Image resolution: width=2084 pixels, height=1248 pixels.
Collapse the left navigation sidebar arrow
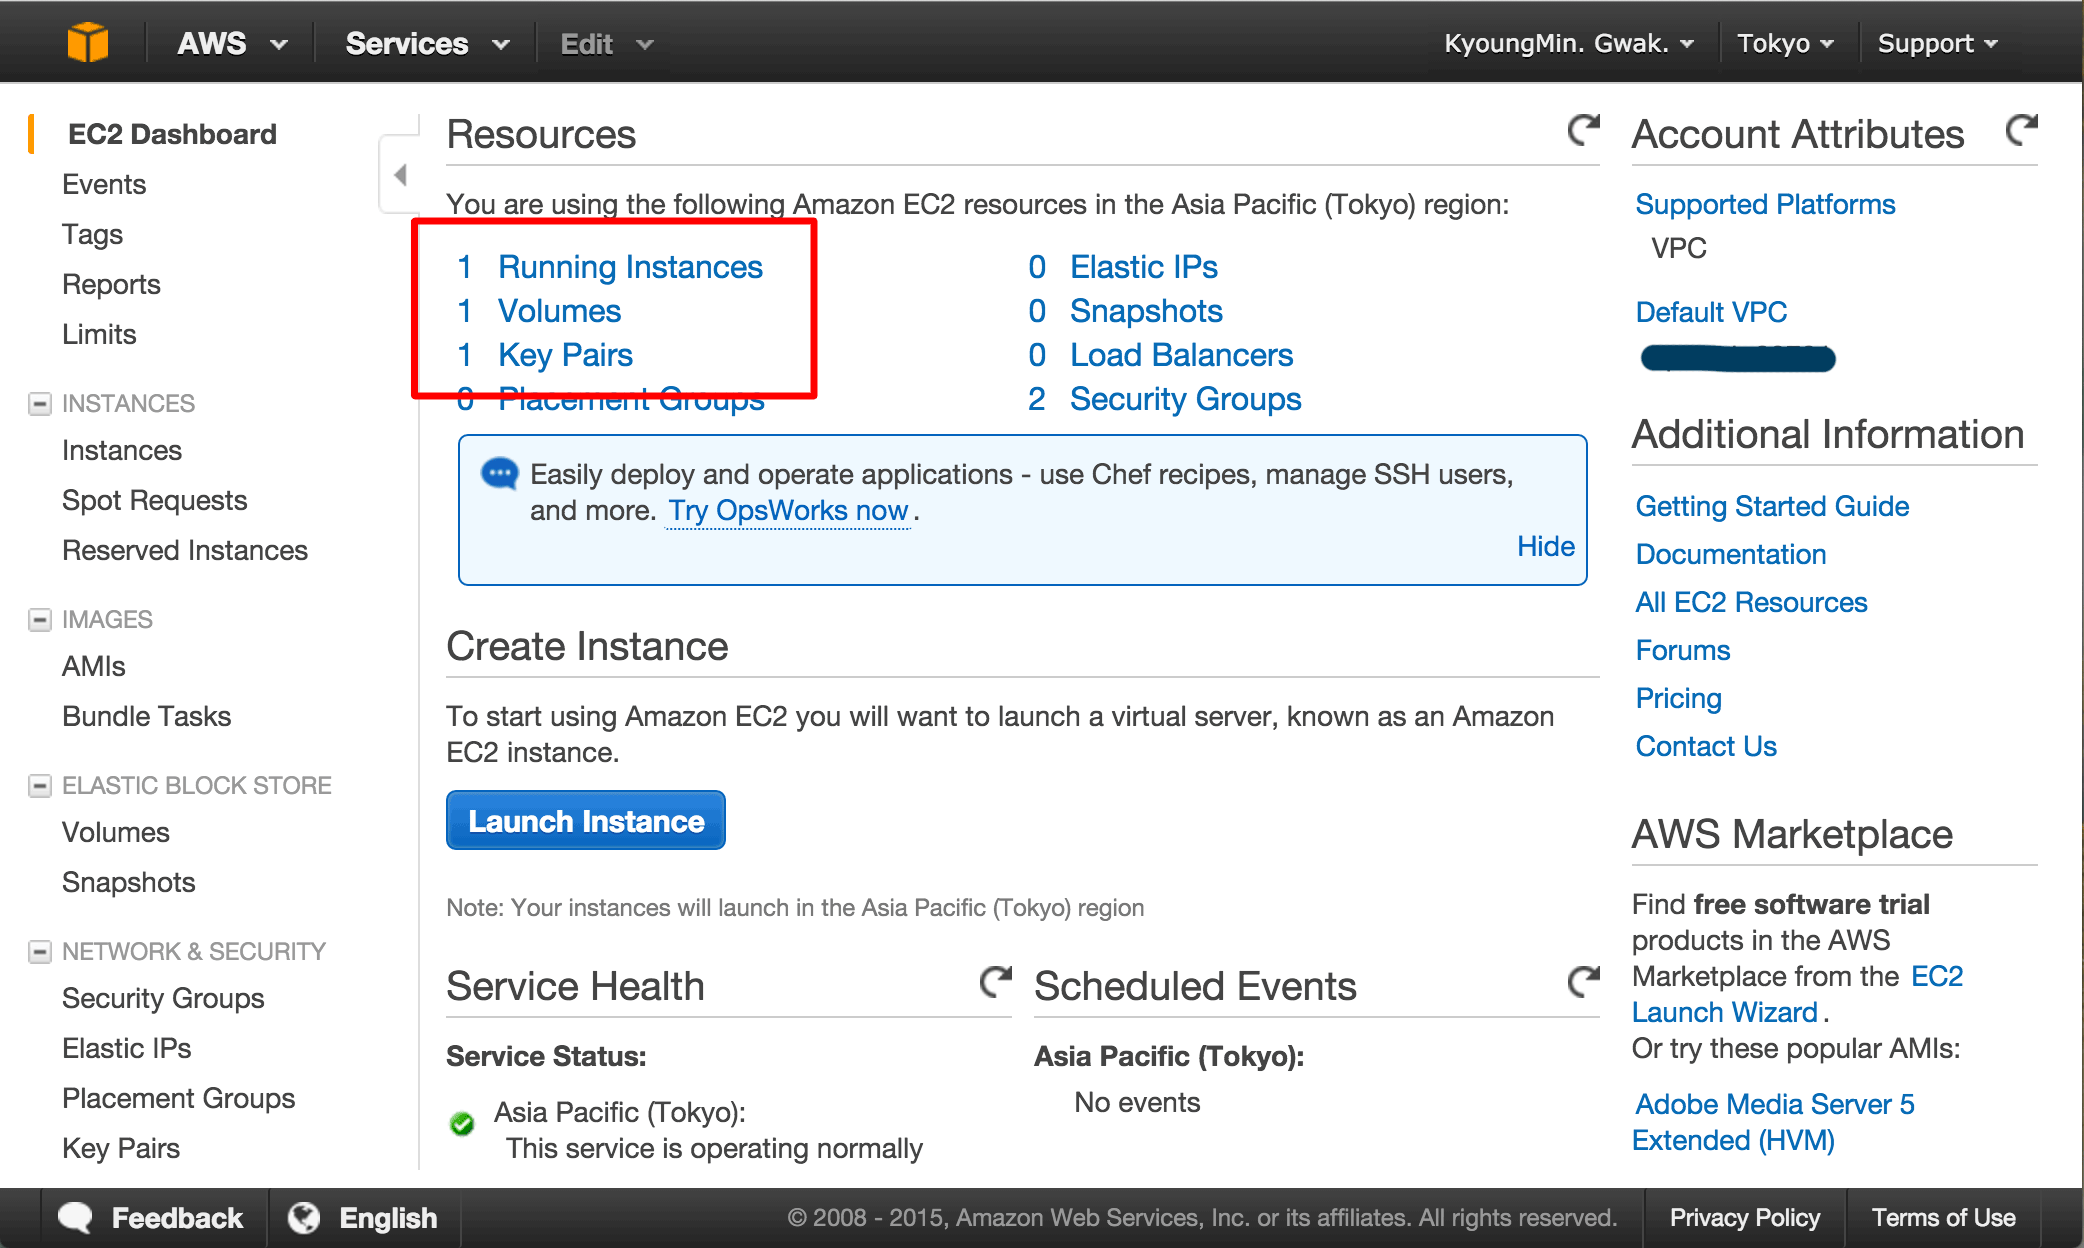(400, 175)
